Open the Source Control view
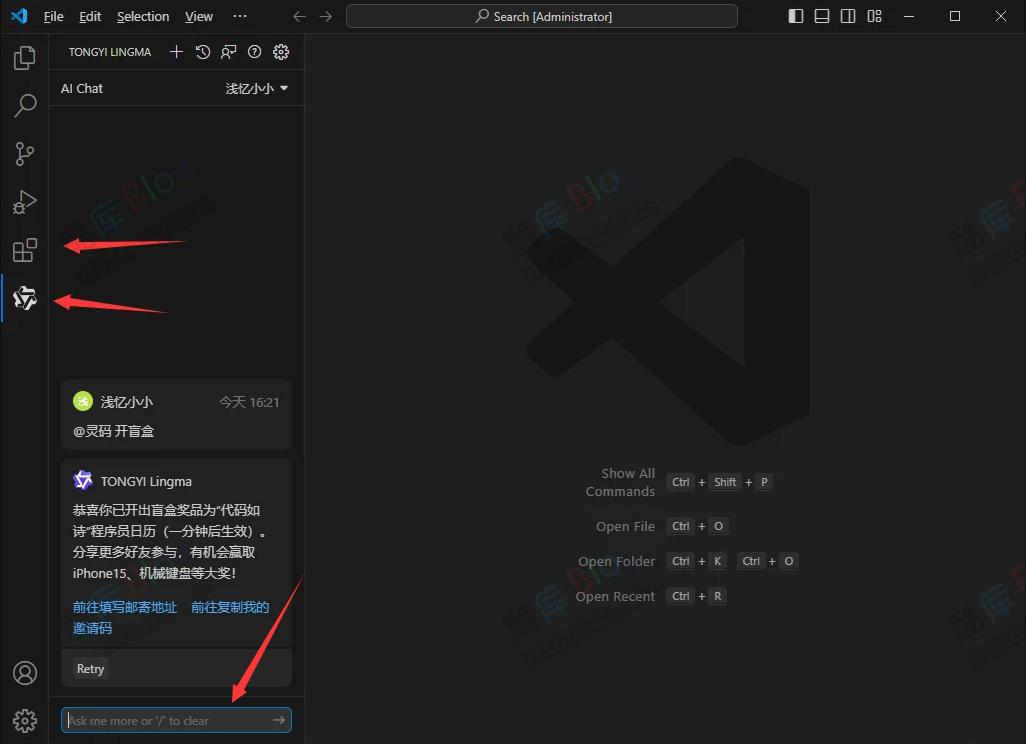The height and width of the screenshot is (744, 1026). [x=25, y=154]
